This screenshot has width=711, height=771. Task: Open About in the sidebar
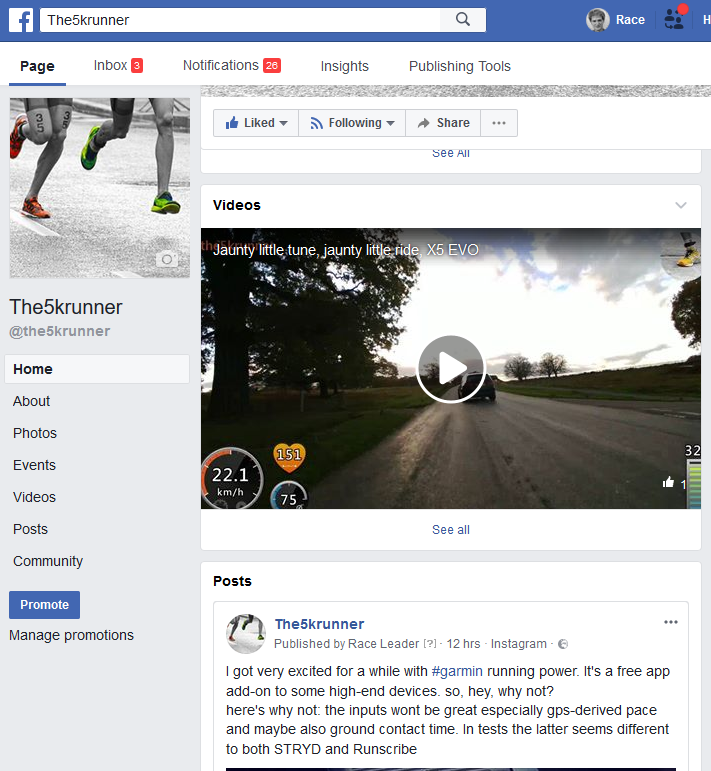(31, 401)
